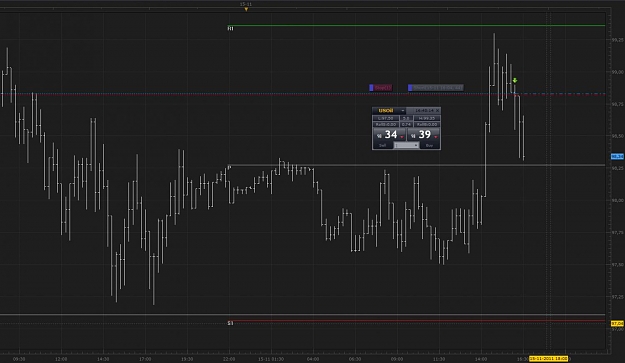The image size is (625, 363).
Task: Click the blue handle of the Short position tag
Action: [x=410, y=88]
